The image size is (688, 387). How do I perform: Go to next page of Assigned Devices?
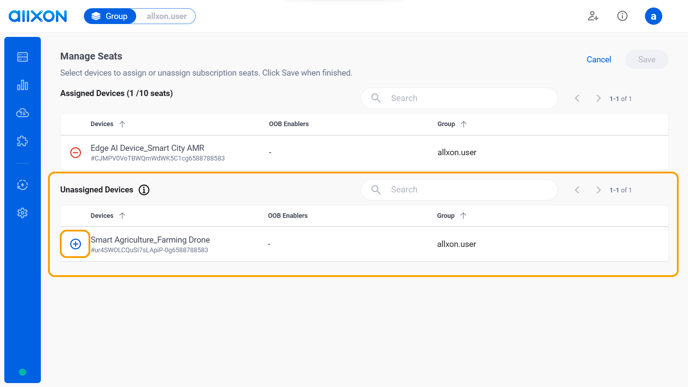(598, 99)
